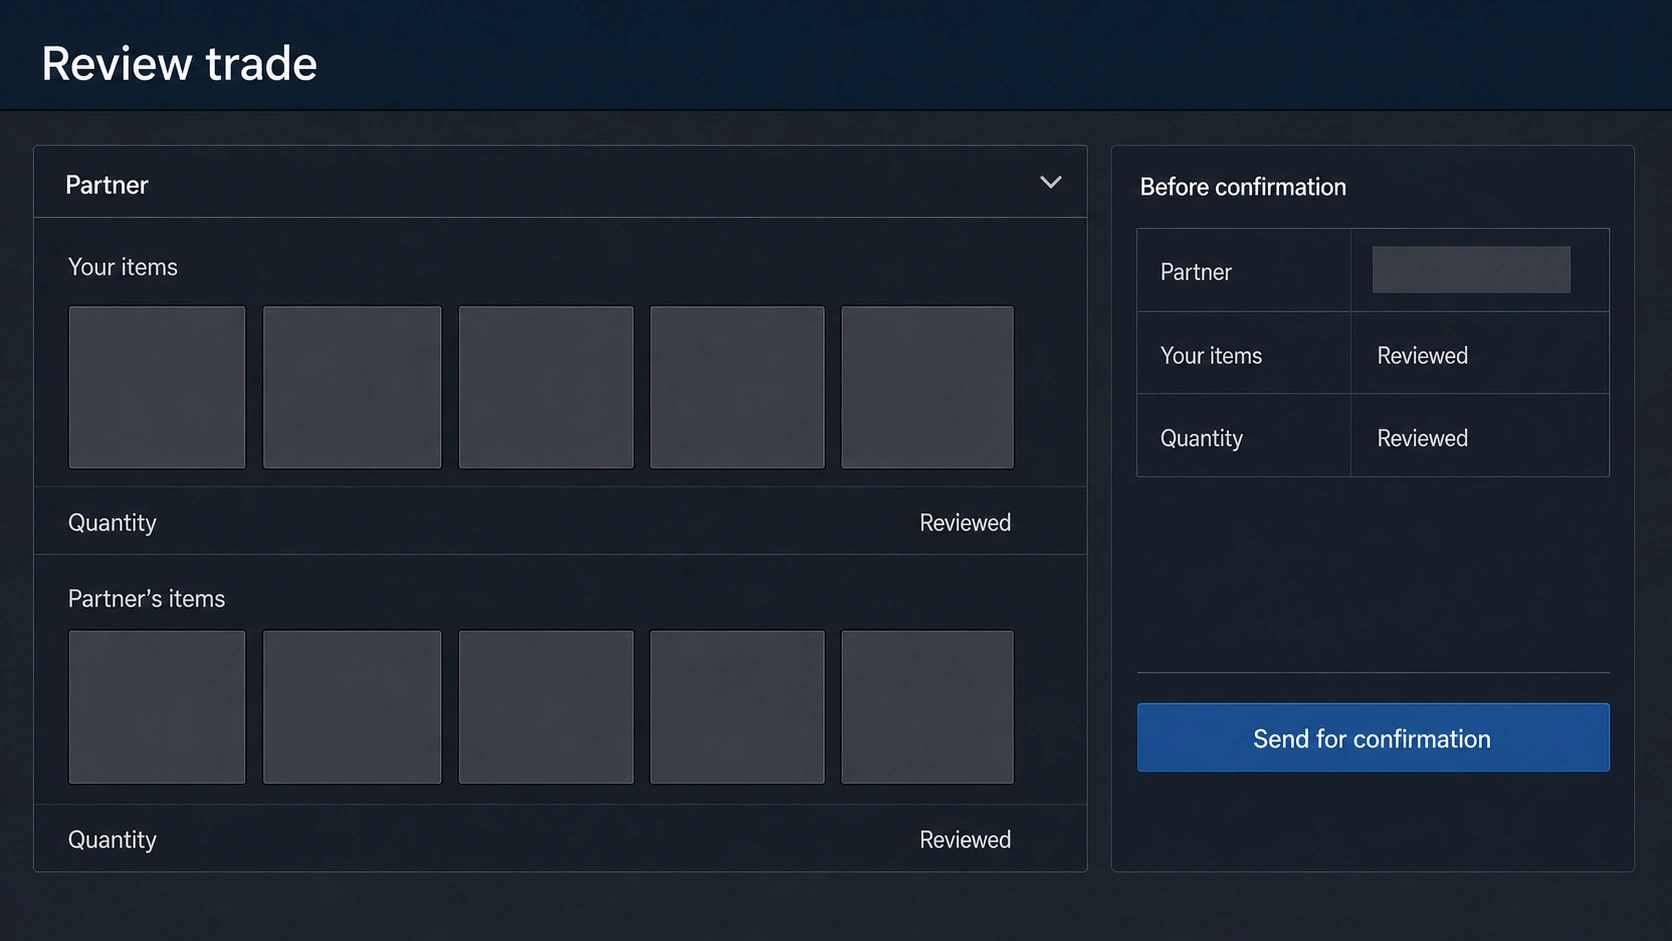Select second slot in Your items
The height and width of the screenshot is (941, 1672).
click(x=352, y=387)
